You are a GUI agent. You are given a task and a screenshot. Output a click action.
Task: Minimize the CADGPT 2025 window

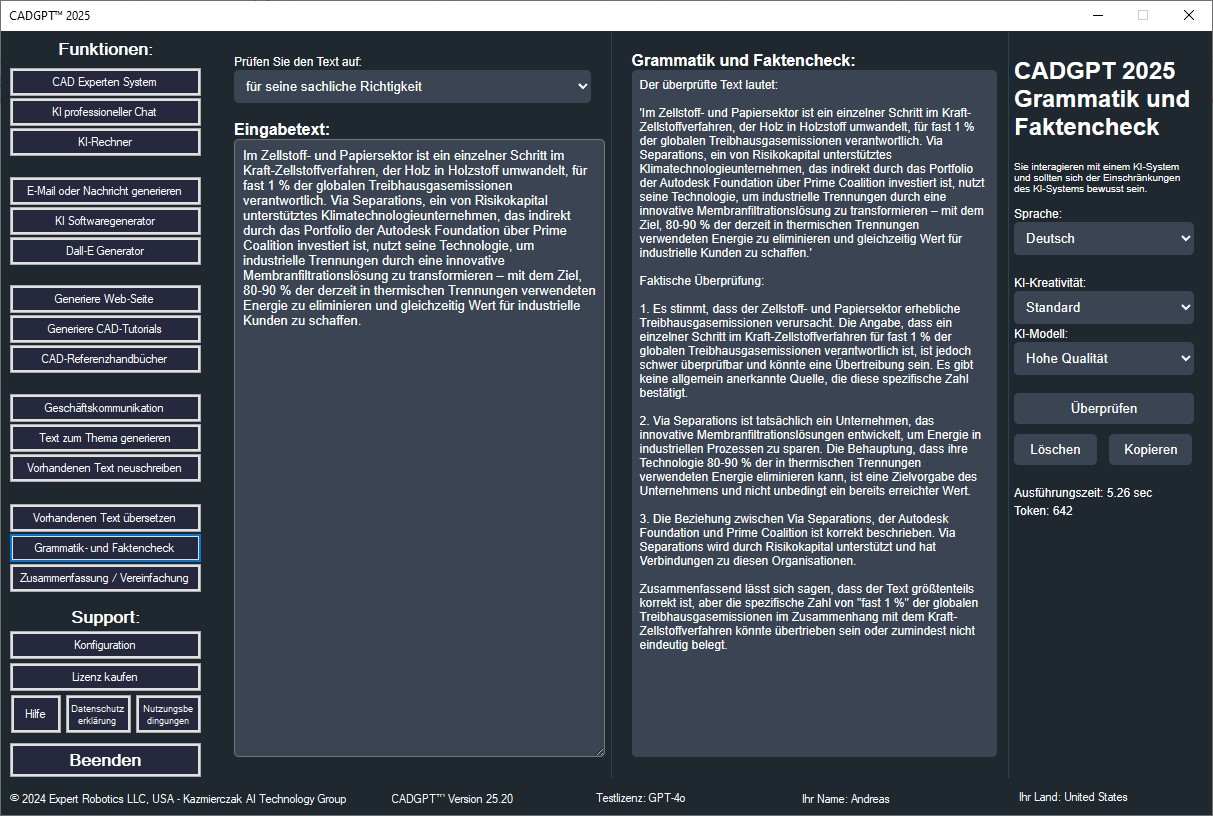[x=1097, y=15]
